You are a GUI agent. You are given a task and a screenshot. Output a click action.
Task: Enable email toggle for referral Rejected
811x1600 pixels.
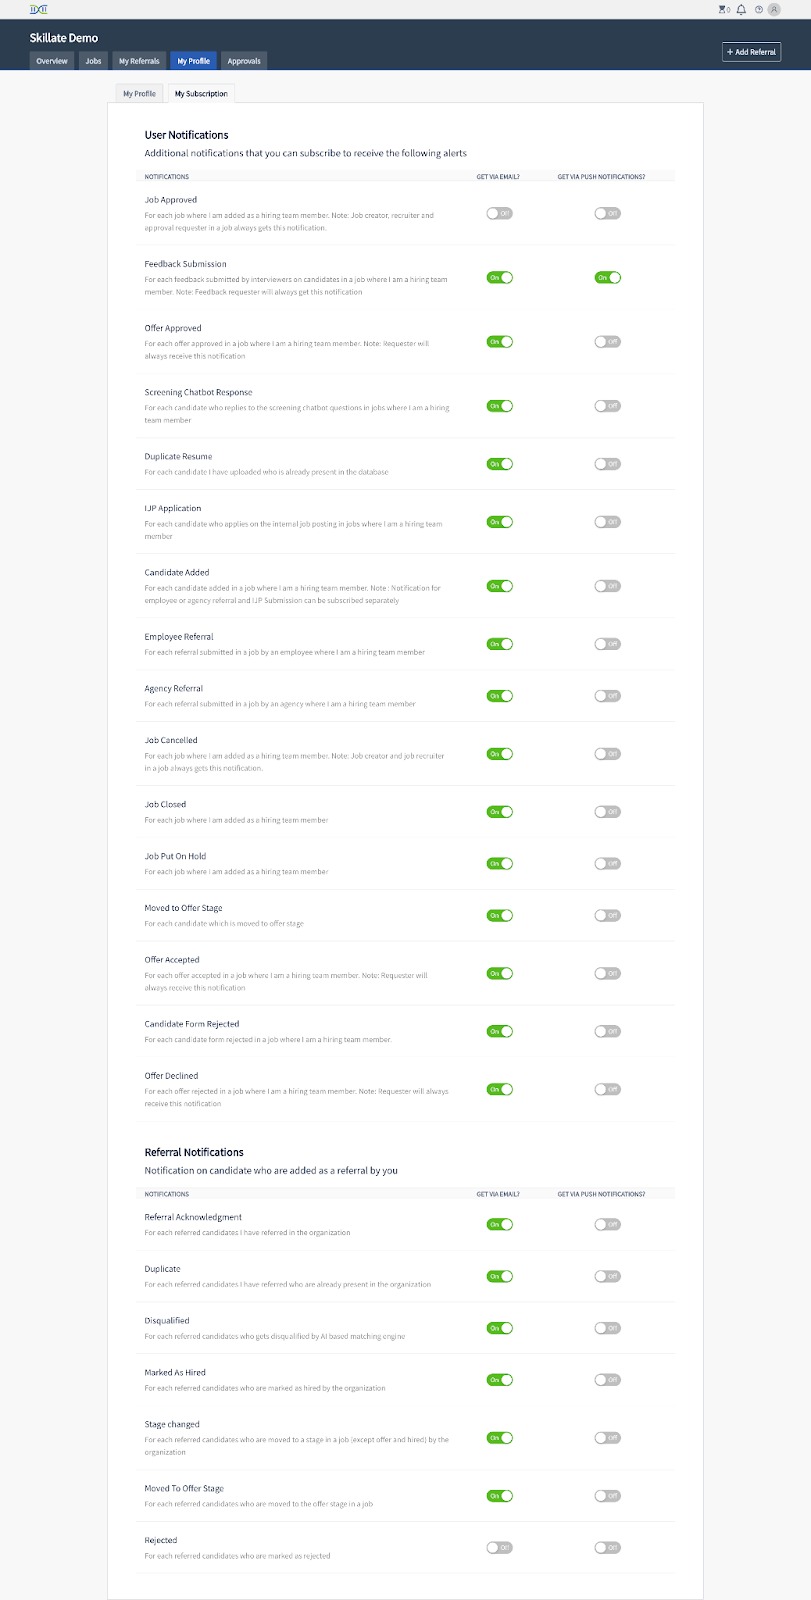[x=499, y=1547]
